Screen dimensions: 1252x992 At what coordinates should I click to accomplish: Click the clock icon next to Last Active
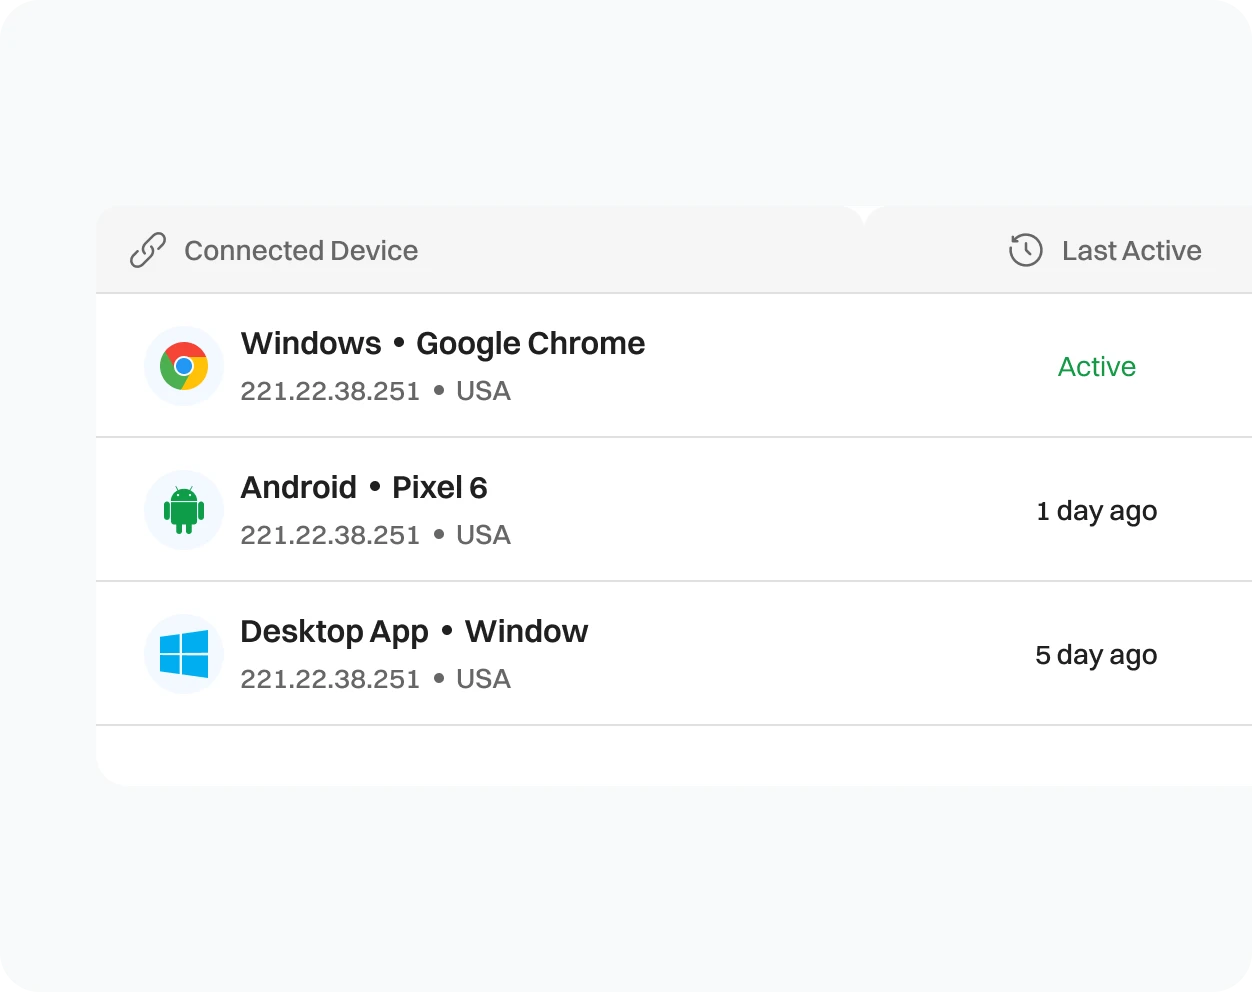1024,250
